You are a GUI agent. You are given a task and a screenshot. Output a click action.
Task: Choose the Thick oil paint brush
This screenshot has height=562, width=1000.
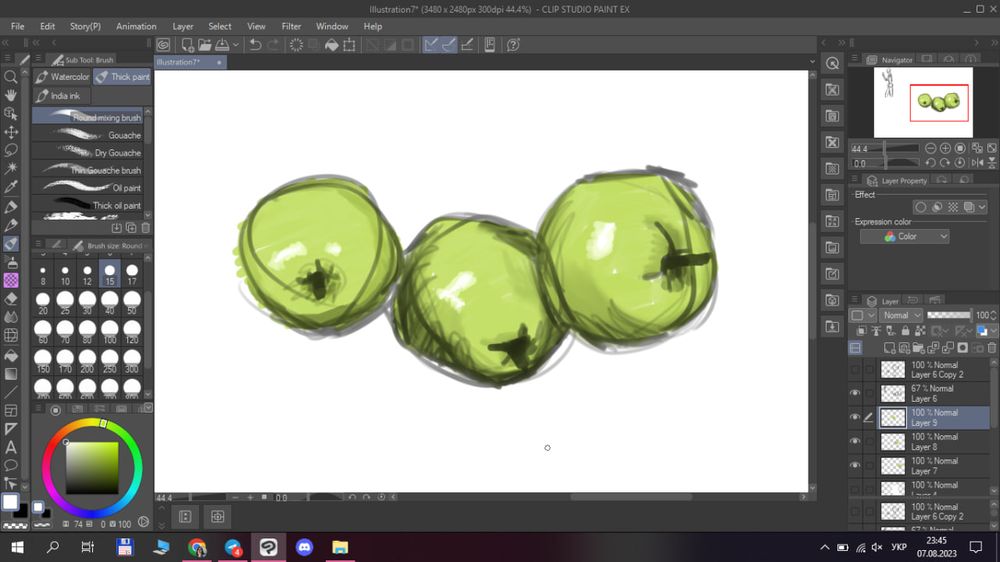pyautogui.click(x=88, y=205)
